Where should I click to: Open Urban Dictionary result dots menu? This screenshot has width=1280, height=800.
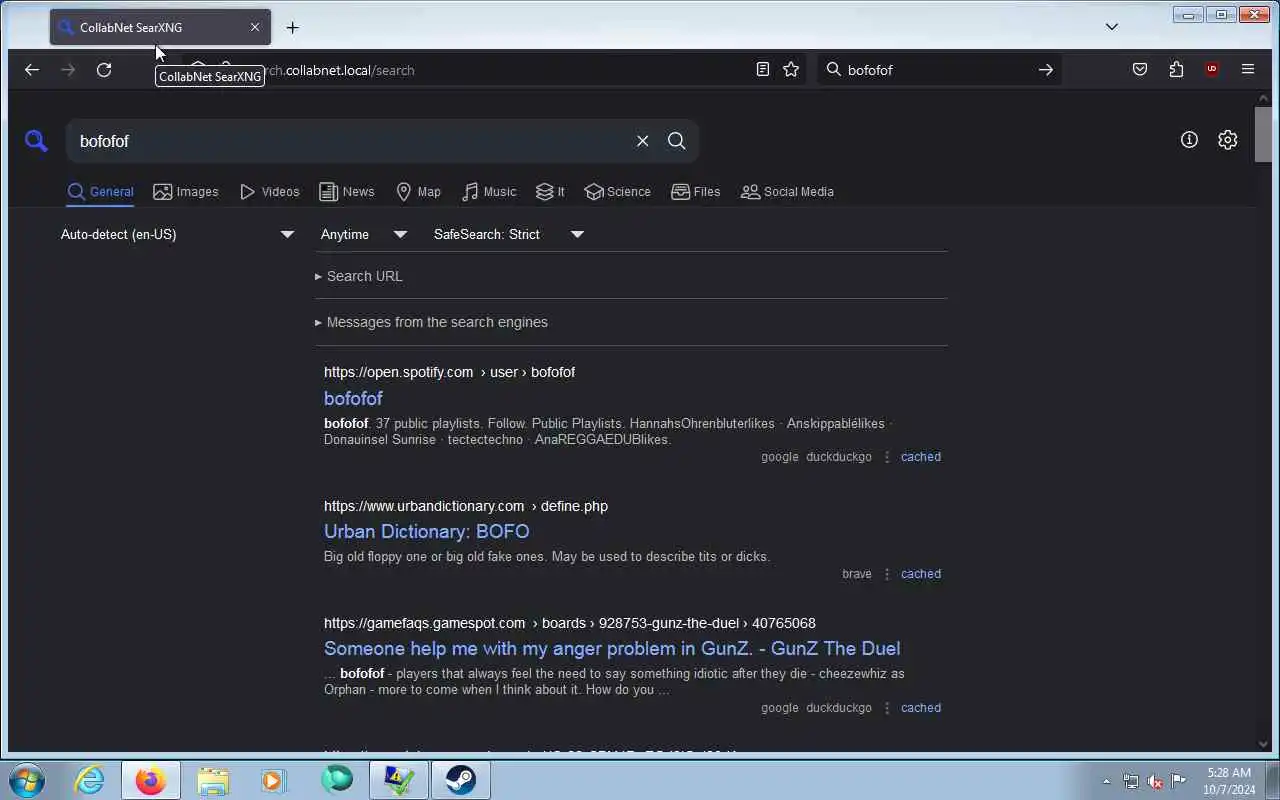tap(887, 574)
